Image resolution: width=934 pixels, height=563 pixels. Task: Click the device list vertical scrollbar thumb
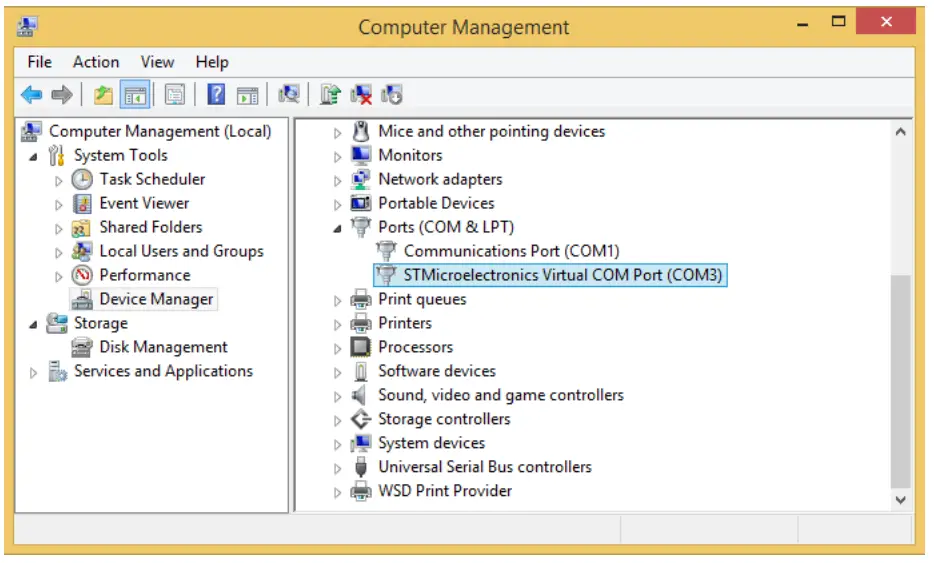click(x=900, y=380)
